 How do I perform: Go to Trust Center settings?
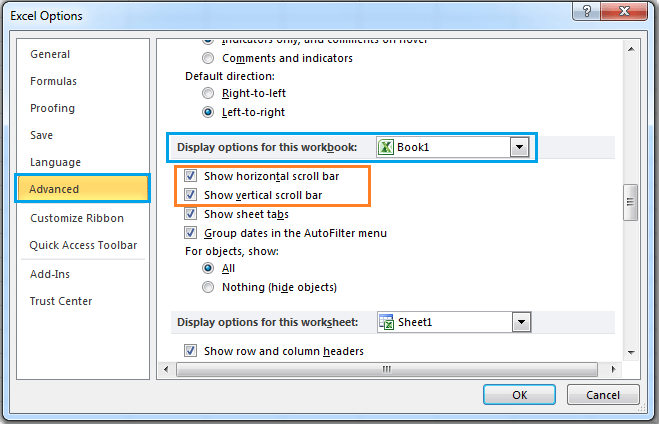tap(61, 301)
